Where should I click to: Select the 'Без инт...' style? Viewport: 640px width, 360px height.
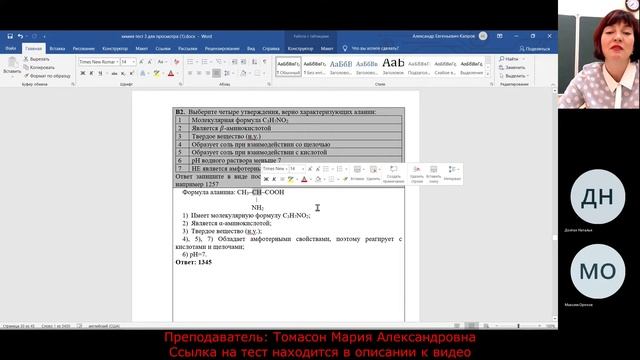click(x=314, y=67)
